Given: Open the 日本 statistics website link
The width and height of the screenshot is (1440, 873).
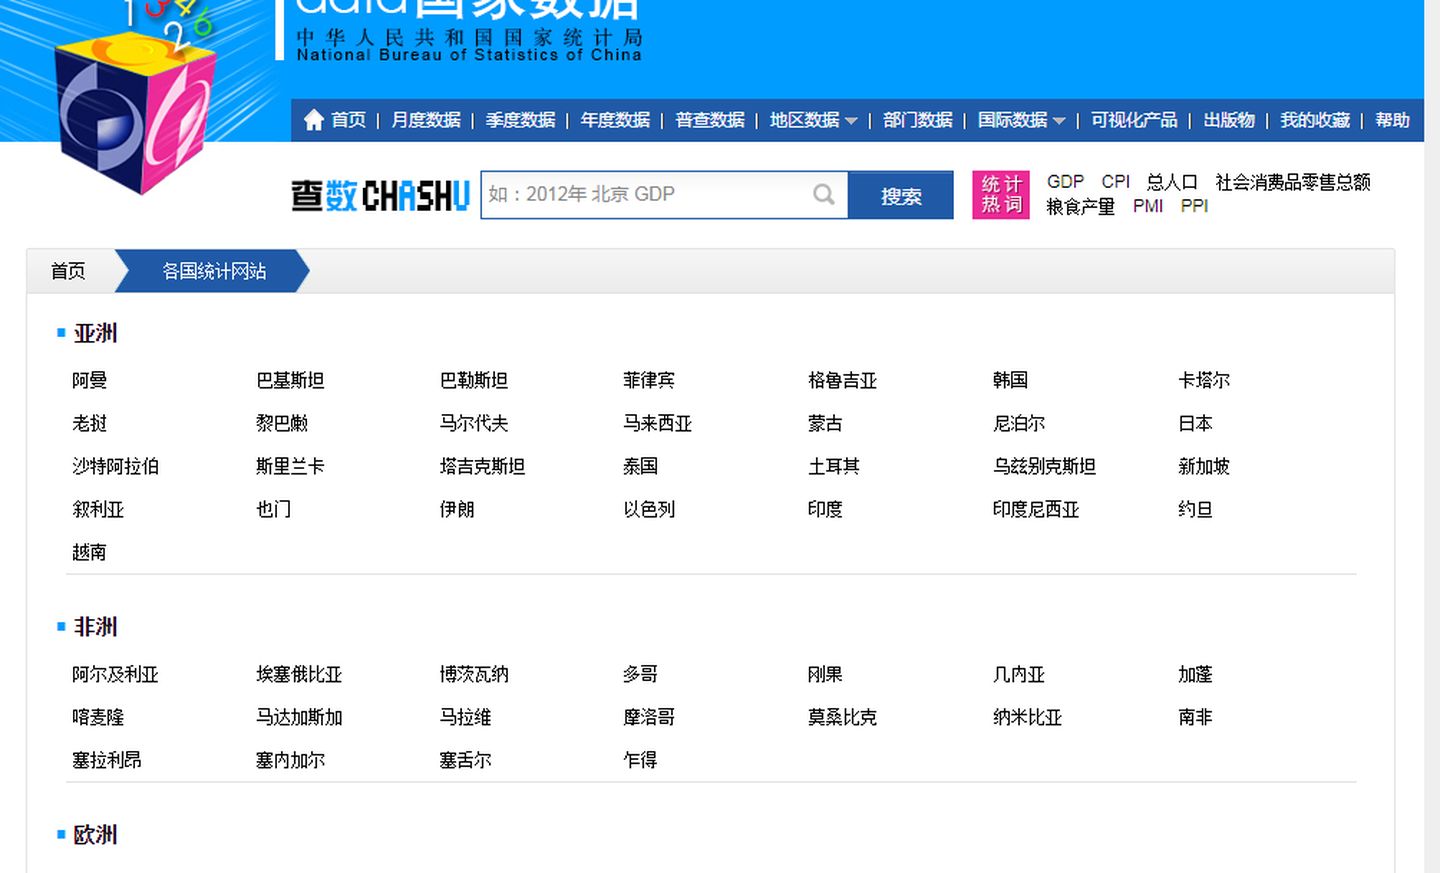Looking at the screenshot, I should [1194, 423].
